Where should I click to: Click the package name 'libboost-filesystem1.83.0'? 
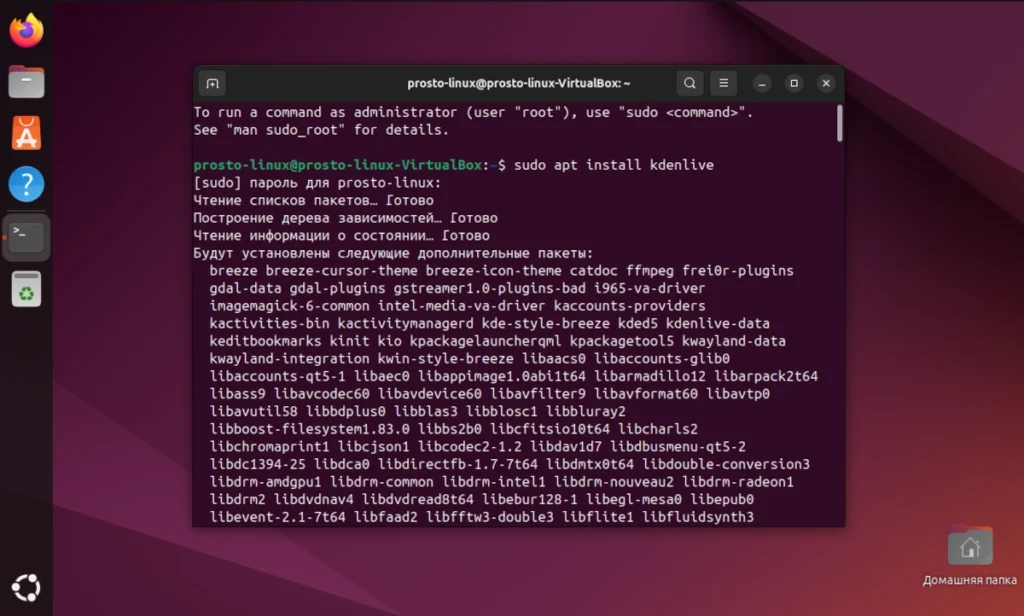click(x=310, y=430)
